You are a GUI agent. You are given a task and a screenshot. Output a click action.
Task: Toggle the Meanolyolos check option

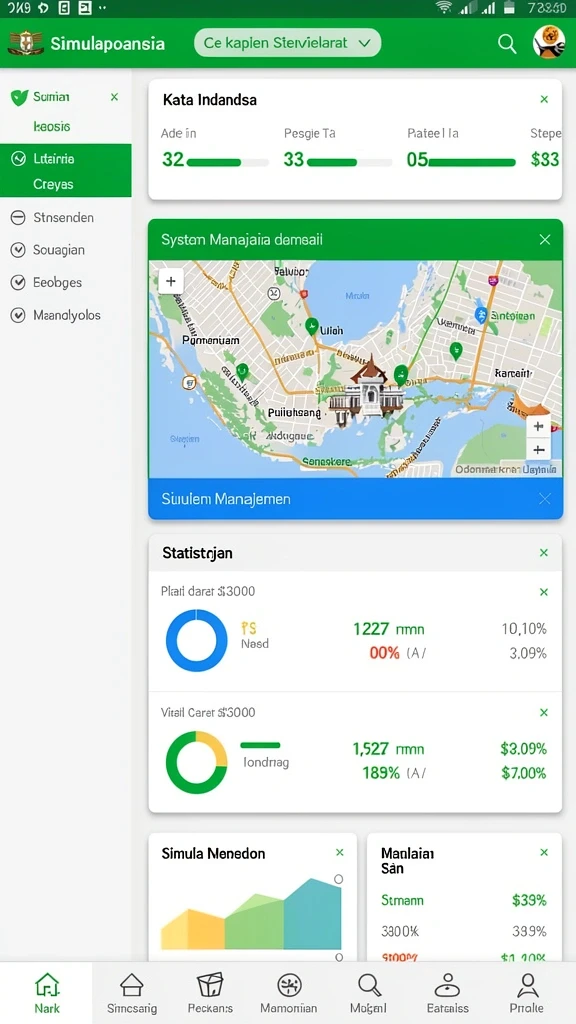click(x=18, y=315)
